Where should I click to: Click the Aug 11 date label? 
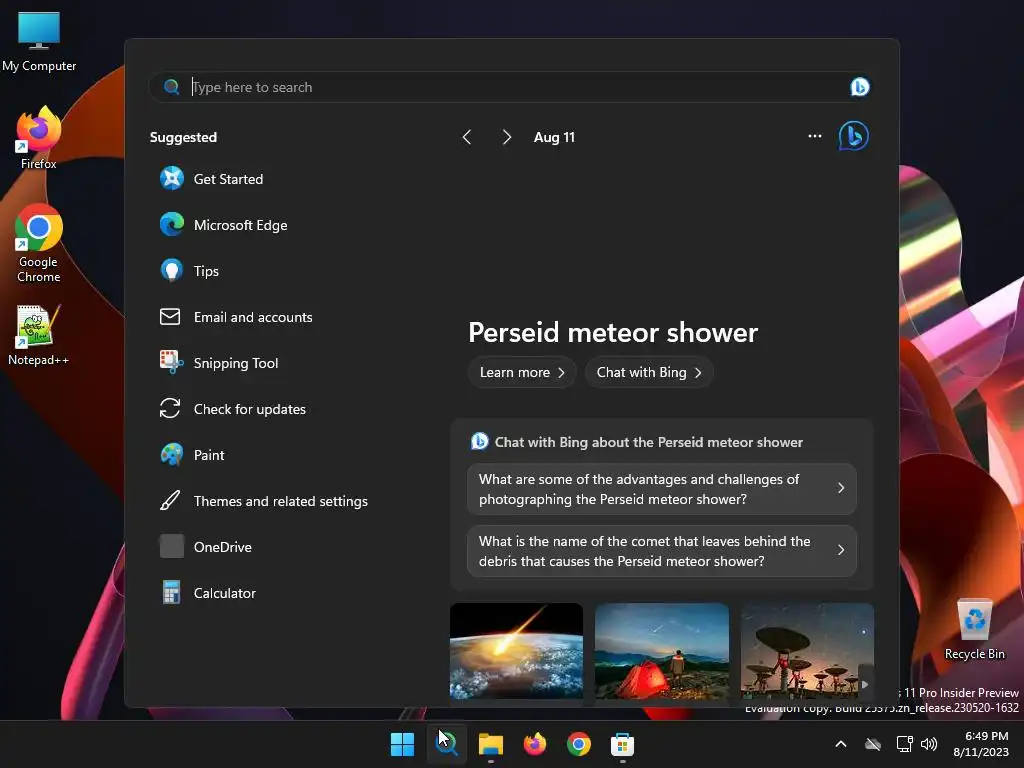pos(554,137)
